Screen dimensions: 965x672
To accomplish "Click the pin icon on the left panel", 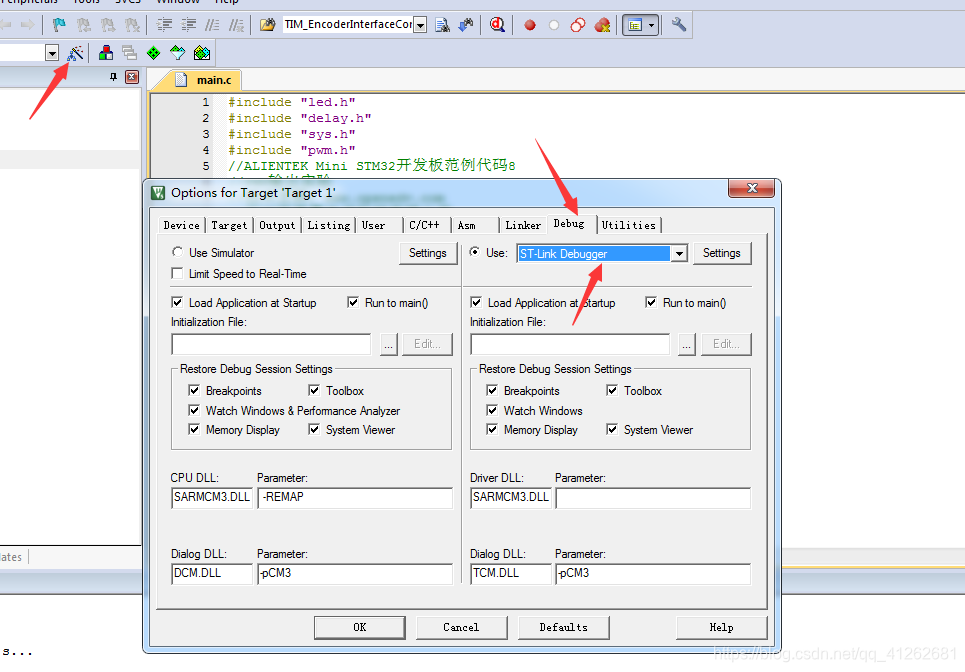I will [113, 77].
